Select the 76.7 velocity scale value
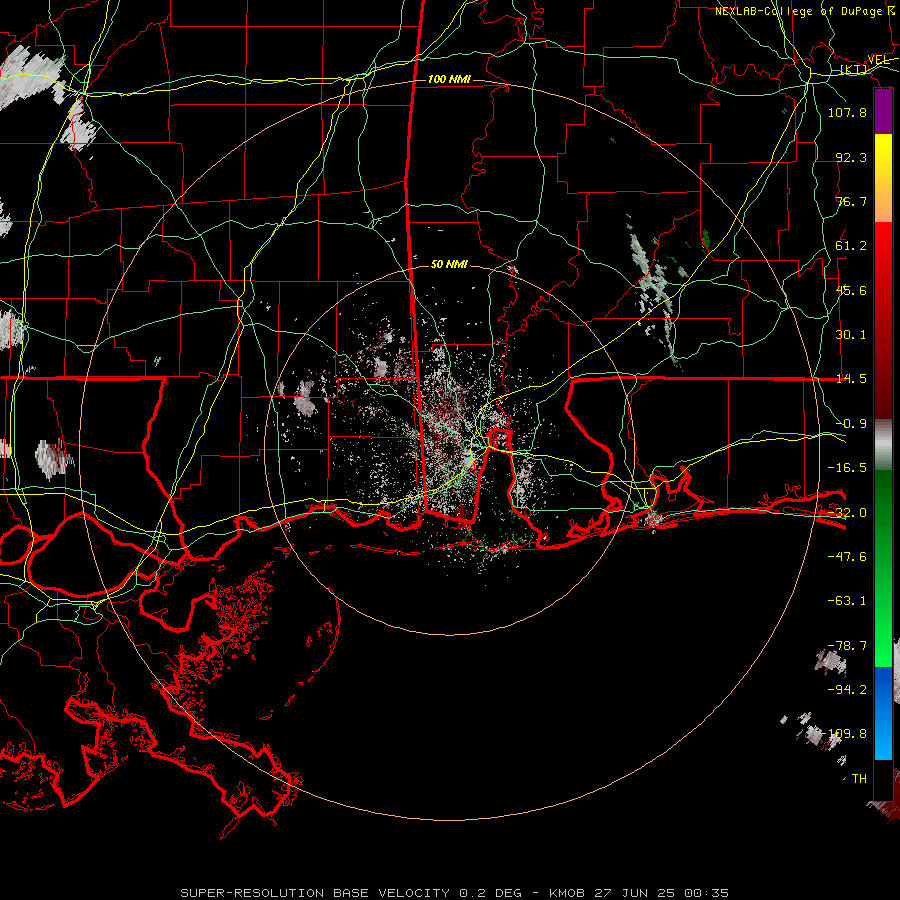 tap(851, 201)
